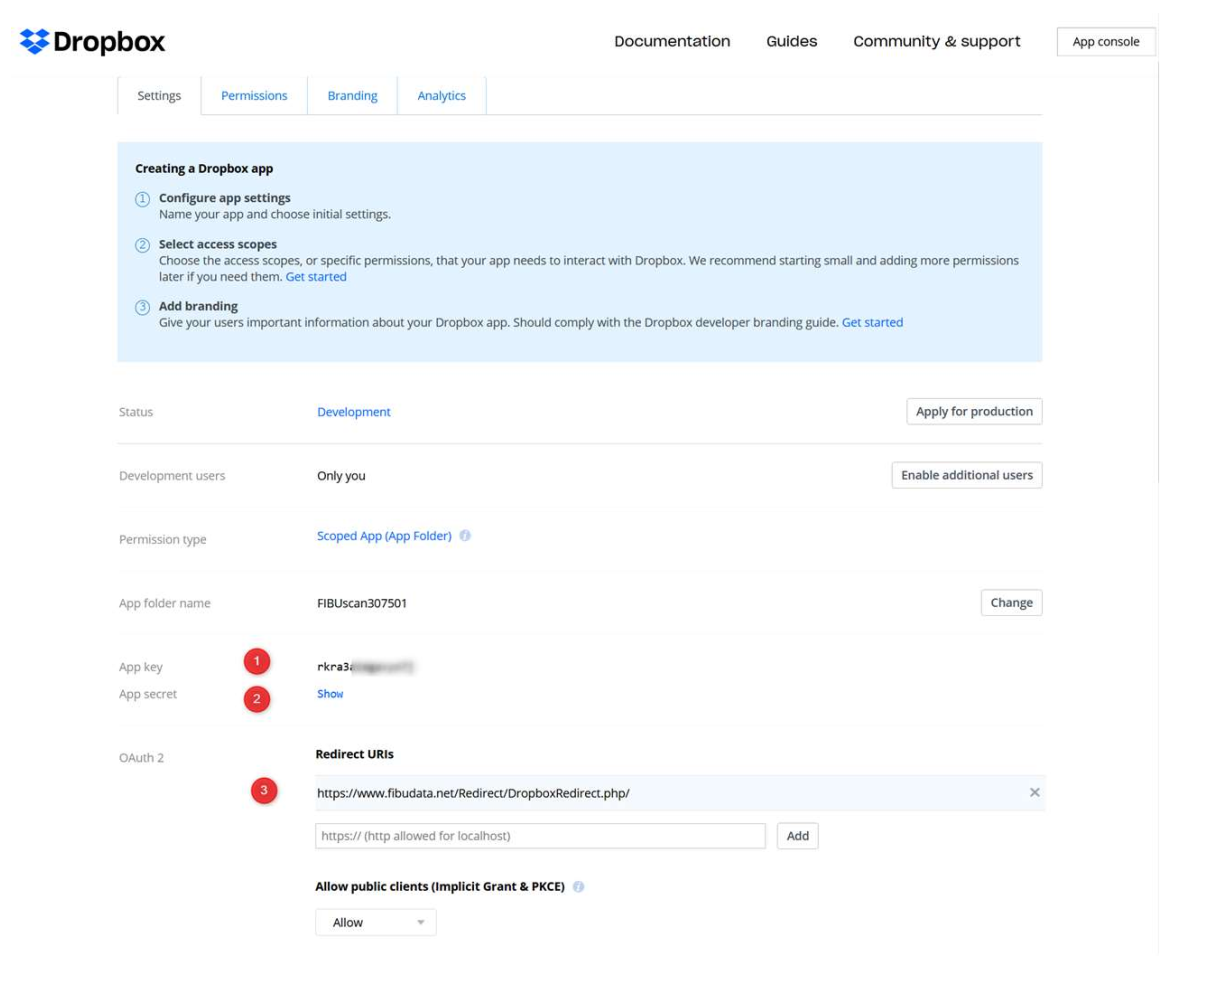Switch to the Permissions tab
The width and height of the screenshot is (1212, 988).
click(x=254, y=96)
